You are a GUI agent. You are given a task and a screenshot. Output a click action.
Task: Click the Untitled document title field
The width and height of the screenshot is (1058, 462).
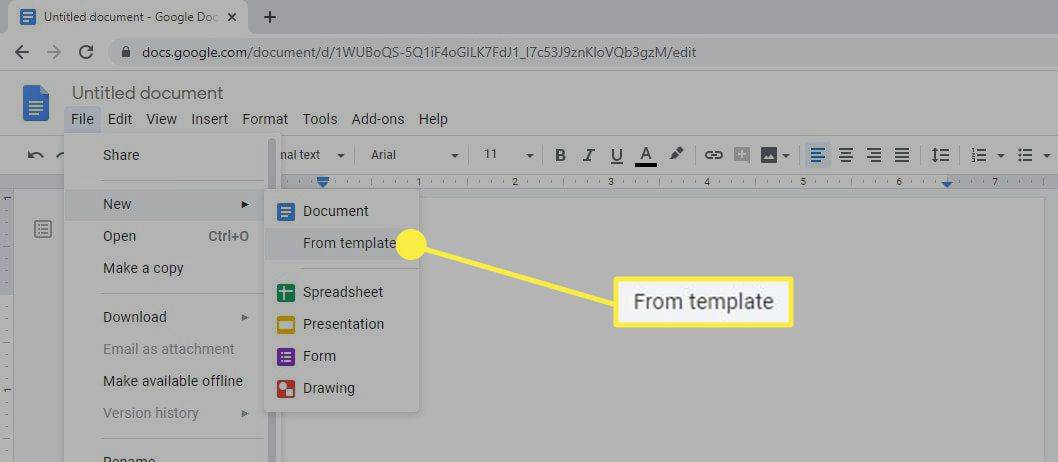click(x=148, y=93)
